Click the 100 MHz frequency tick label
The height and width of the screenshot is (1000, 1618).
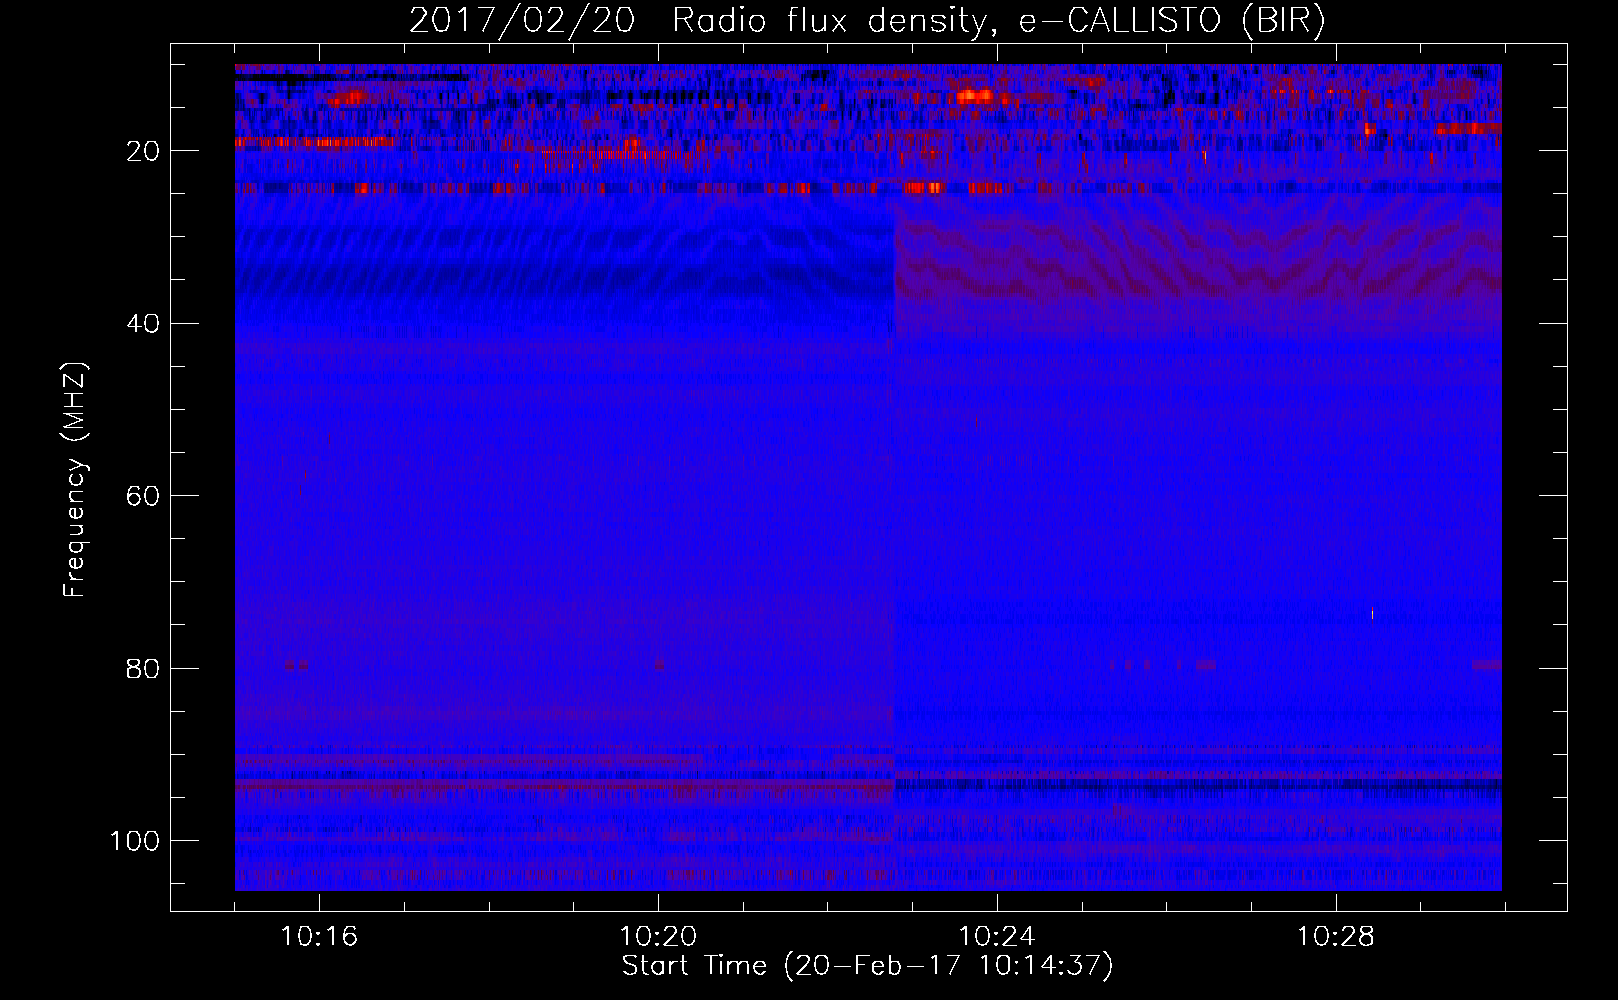coord(135,841)
